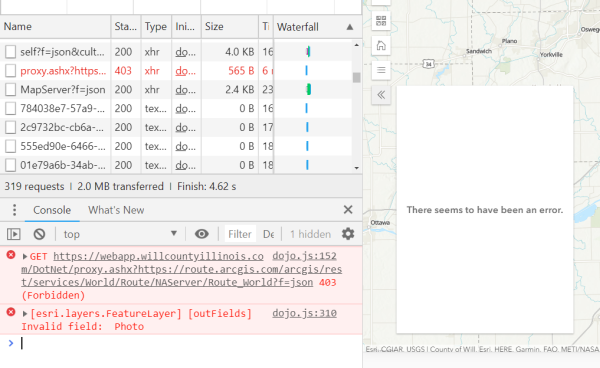600x368 pixels.
Task: Click the console Filter input field
Action: click(240, 234)
